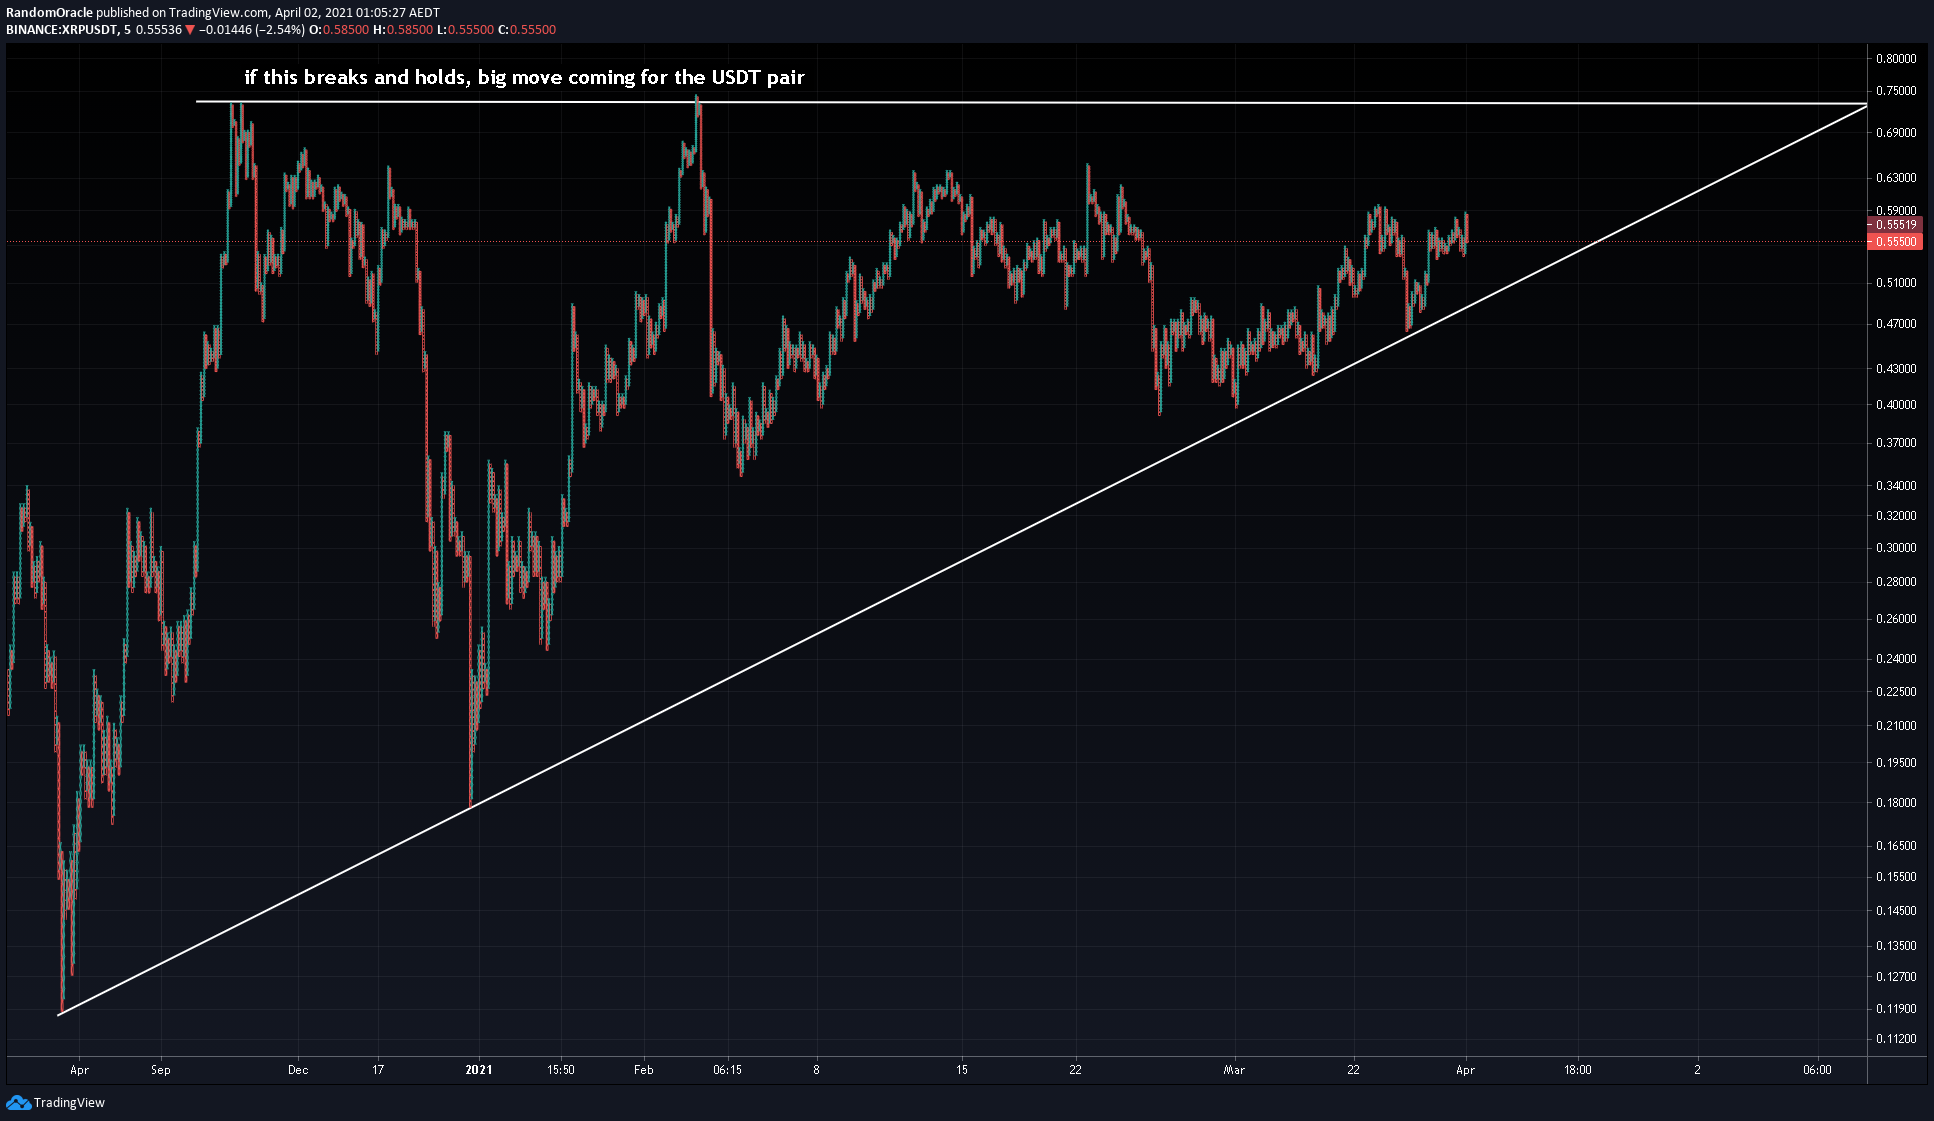This screenshot has width=1934, height=1121.
Task: Click the 0.40000 price axis label
Action: (1896, 405)
